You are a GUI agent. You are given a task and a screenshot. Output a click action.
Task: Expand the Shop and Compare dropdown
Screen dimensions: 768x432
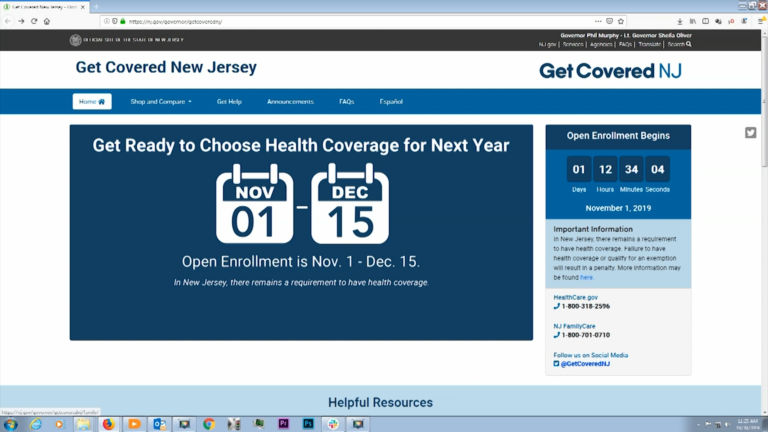161,101
